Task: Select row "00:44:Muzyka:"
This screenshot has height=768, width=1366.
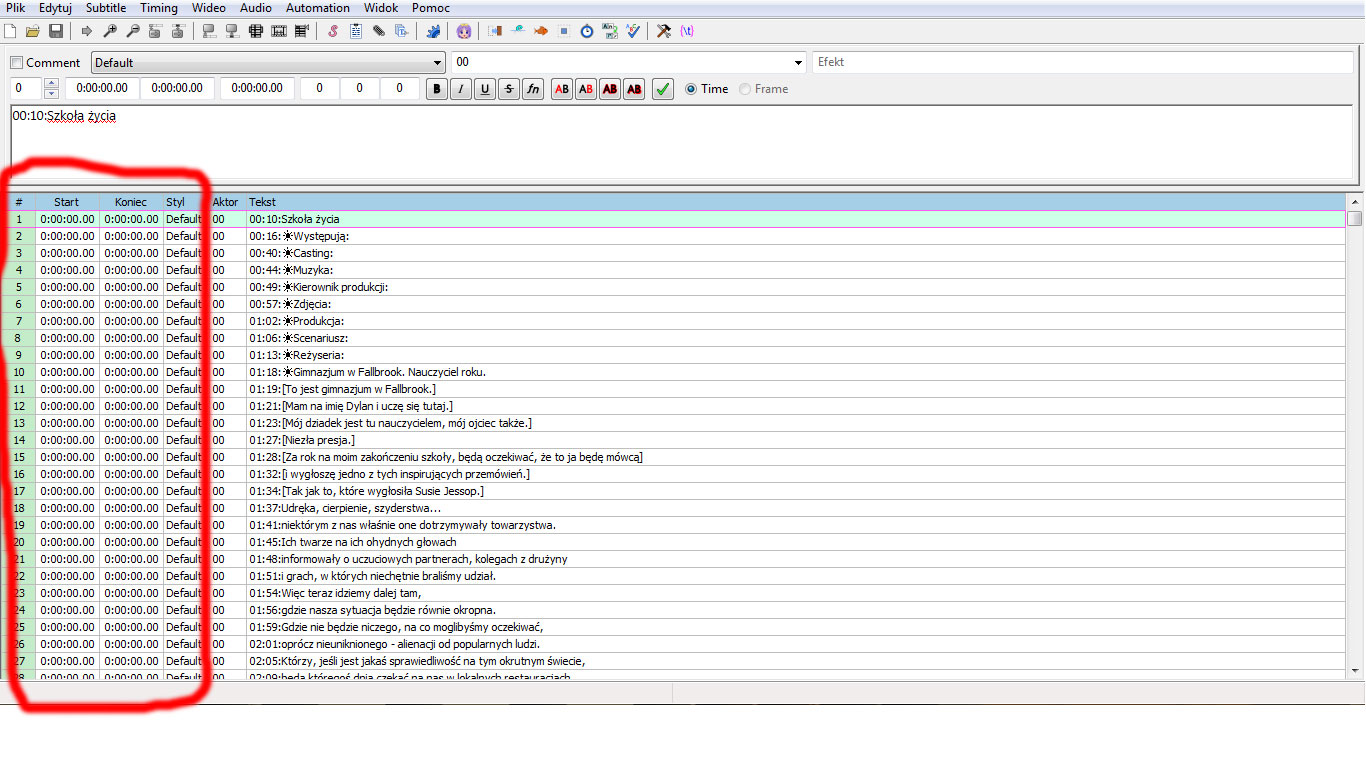Action: coord(675,270)
